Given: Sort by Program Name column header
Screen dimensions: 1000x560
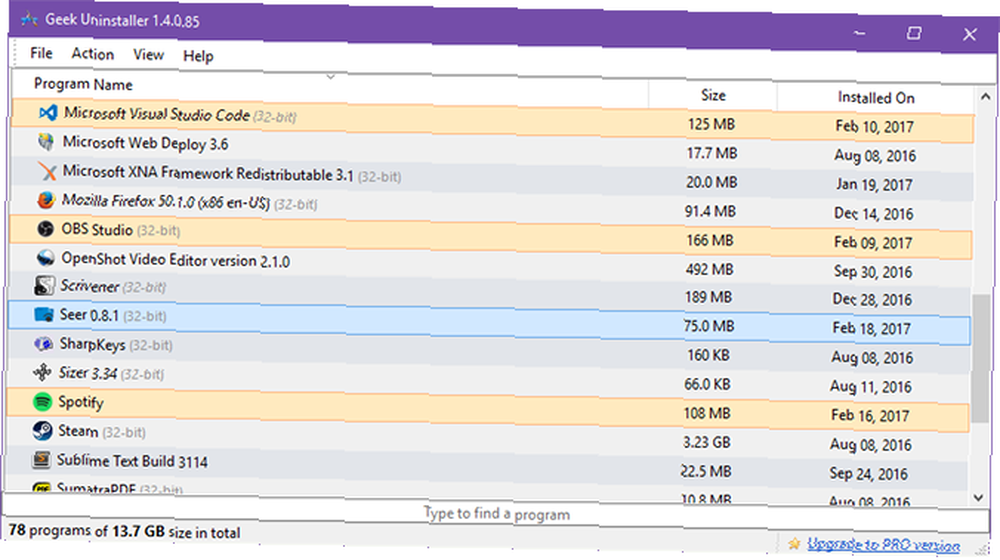Looking at the screenshot, I should [x=84, y=84].
